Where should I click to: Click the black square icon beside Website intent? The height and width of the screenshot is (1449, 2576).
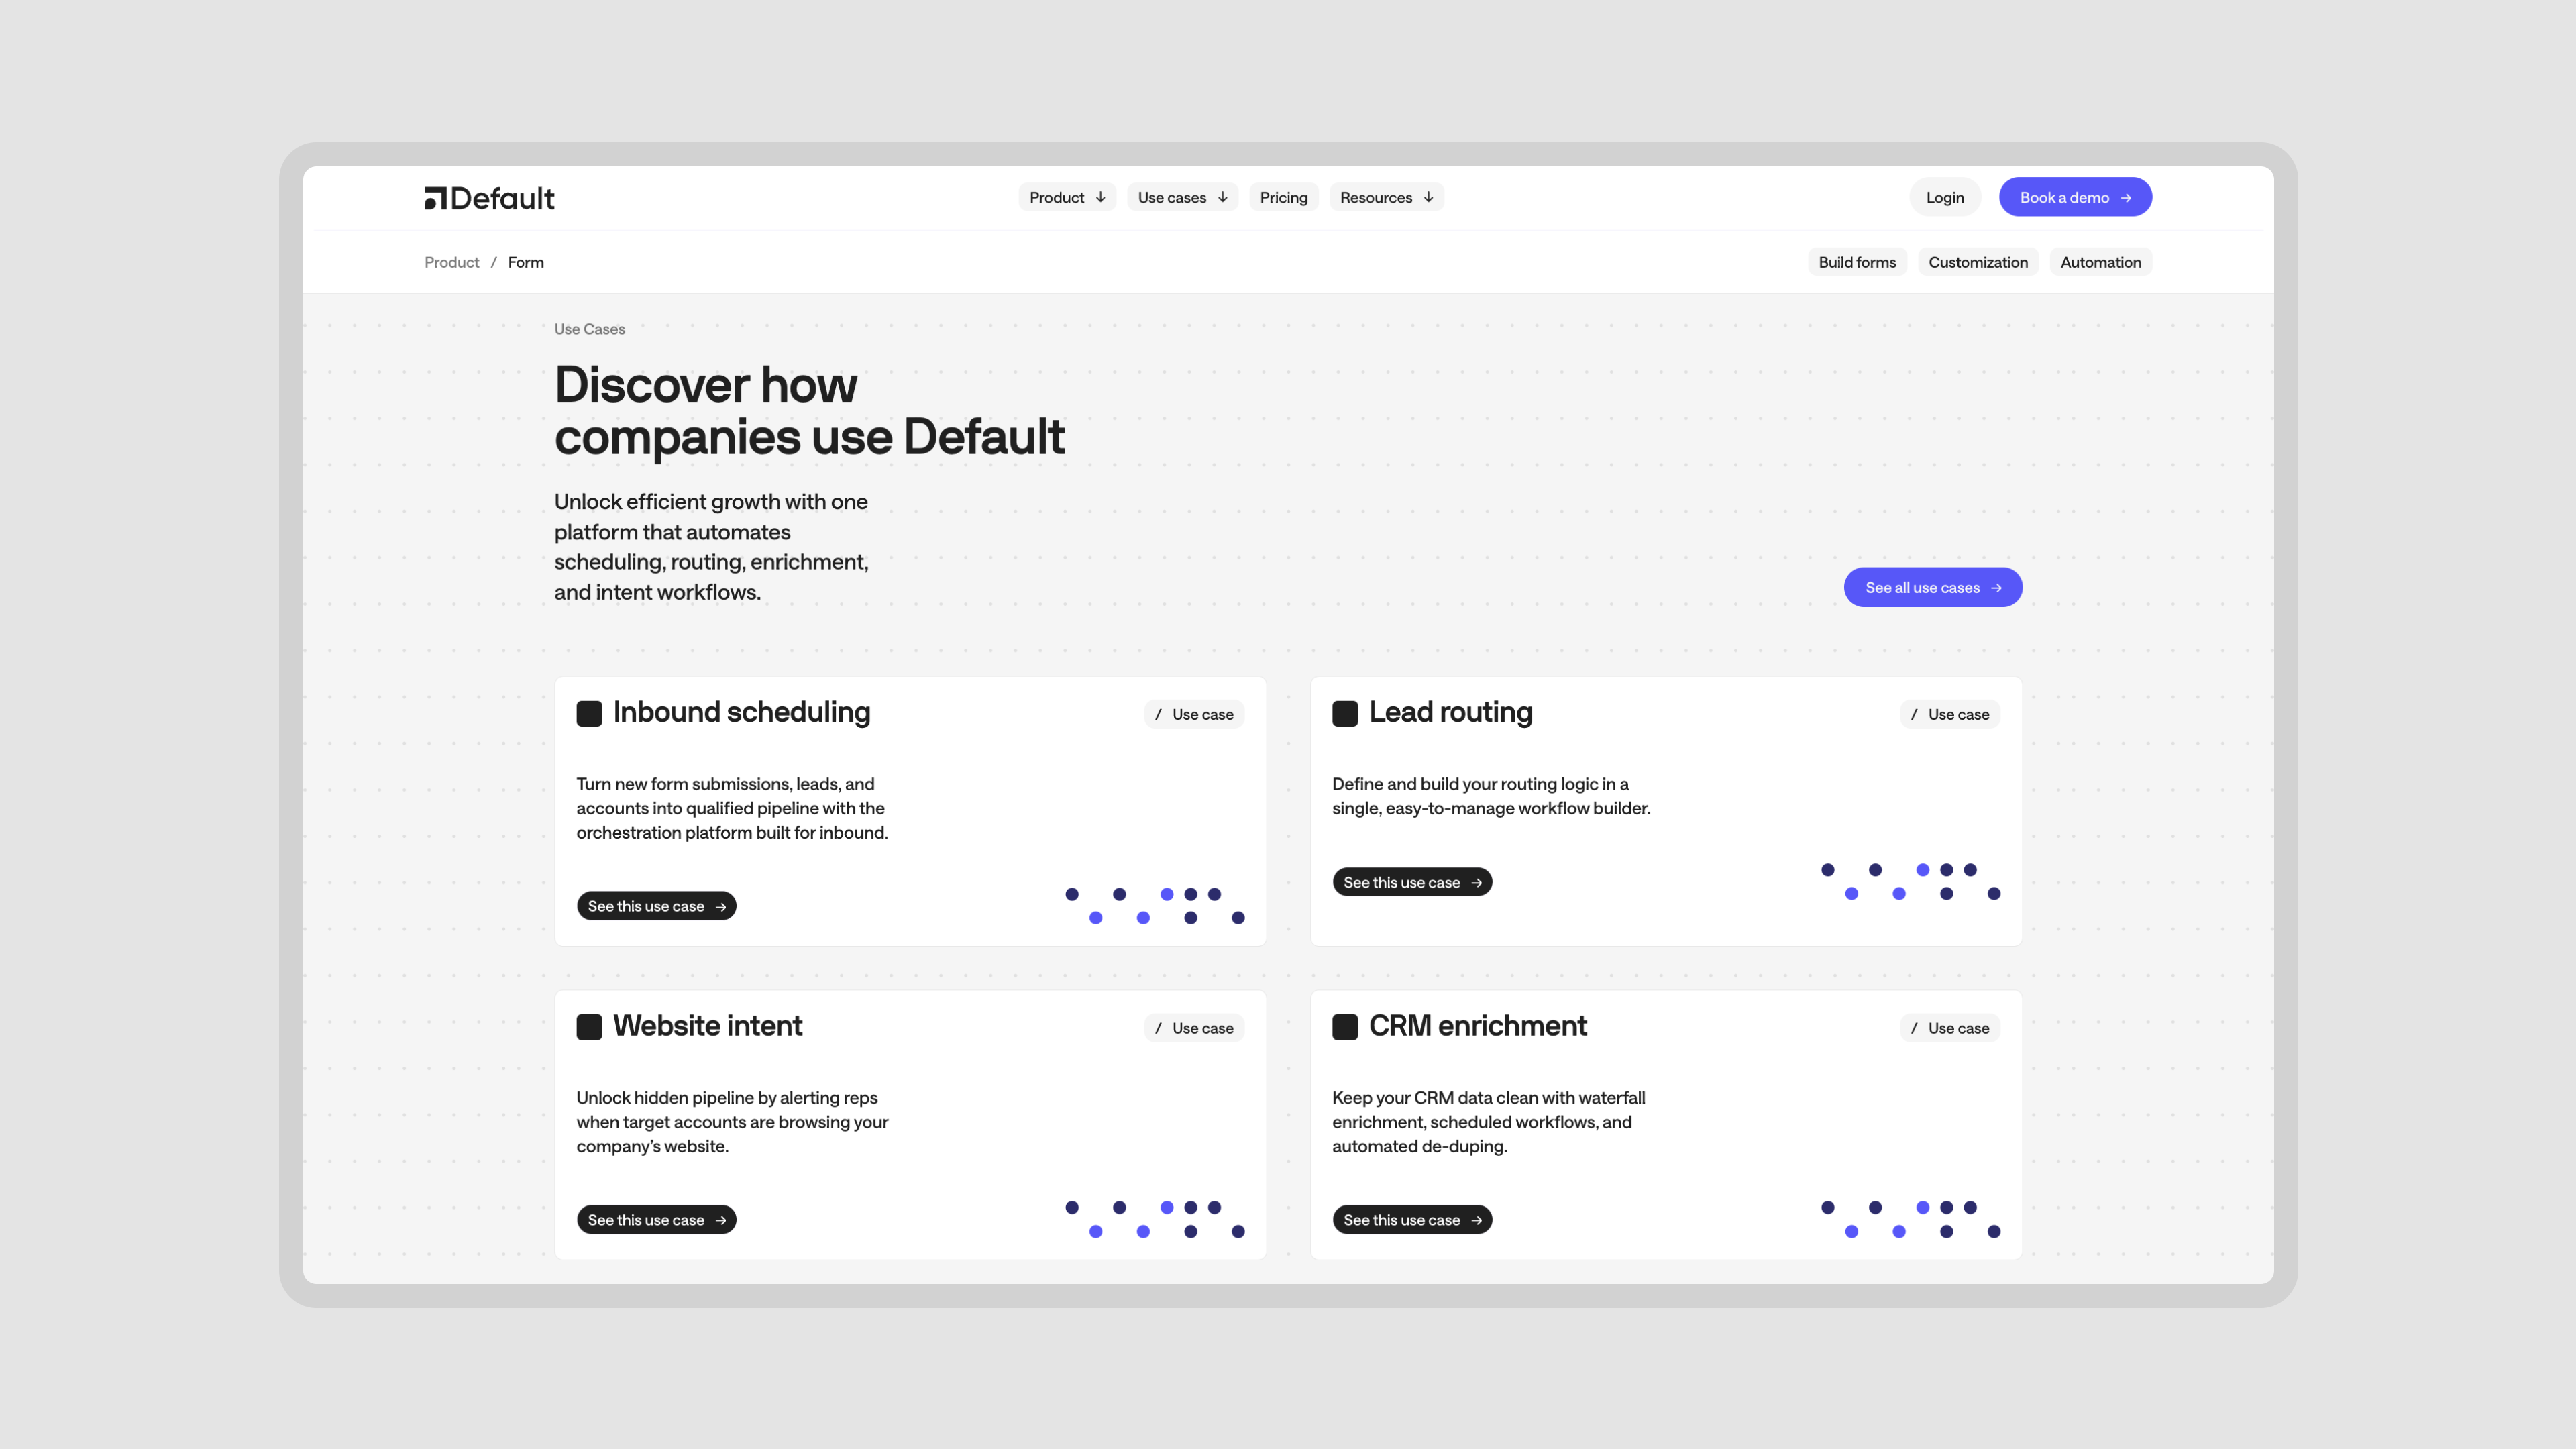[x=589, y=1027]
